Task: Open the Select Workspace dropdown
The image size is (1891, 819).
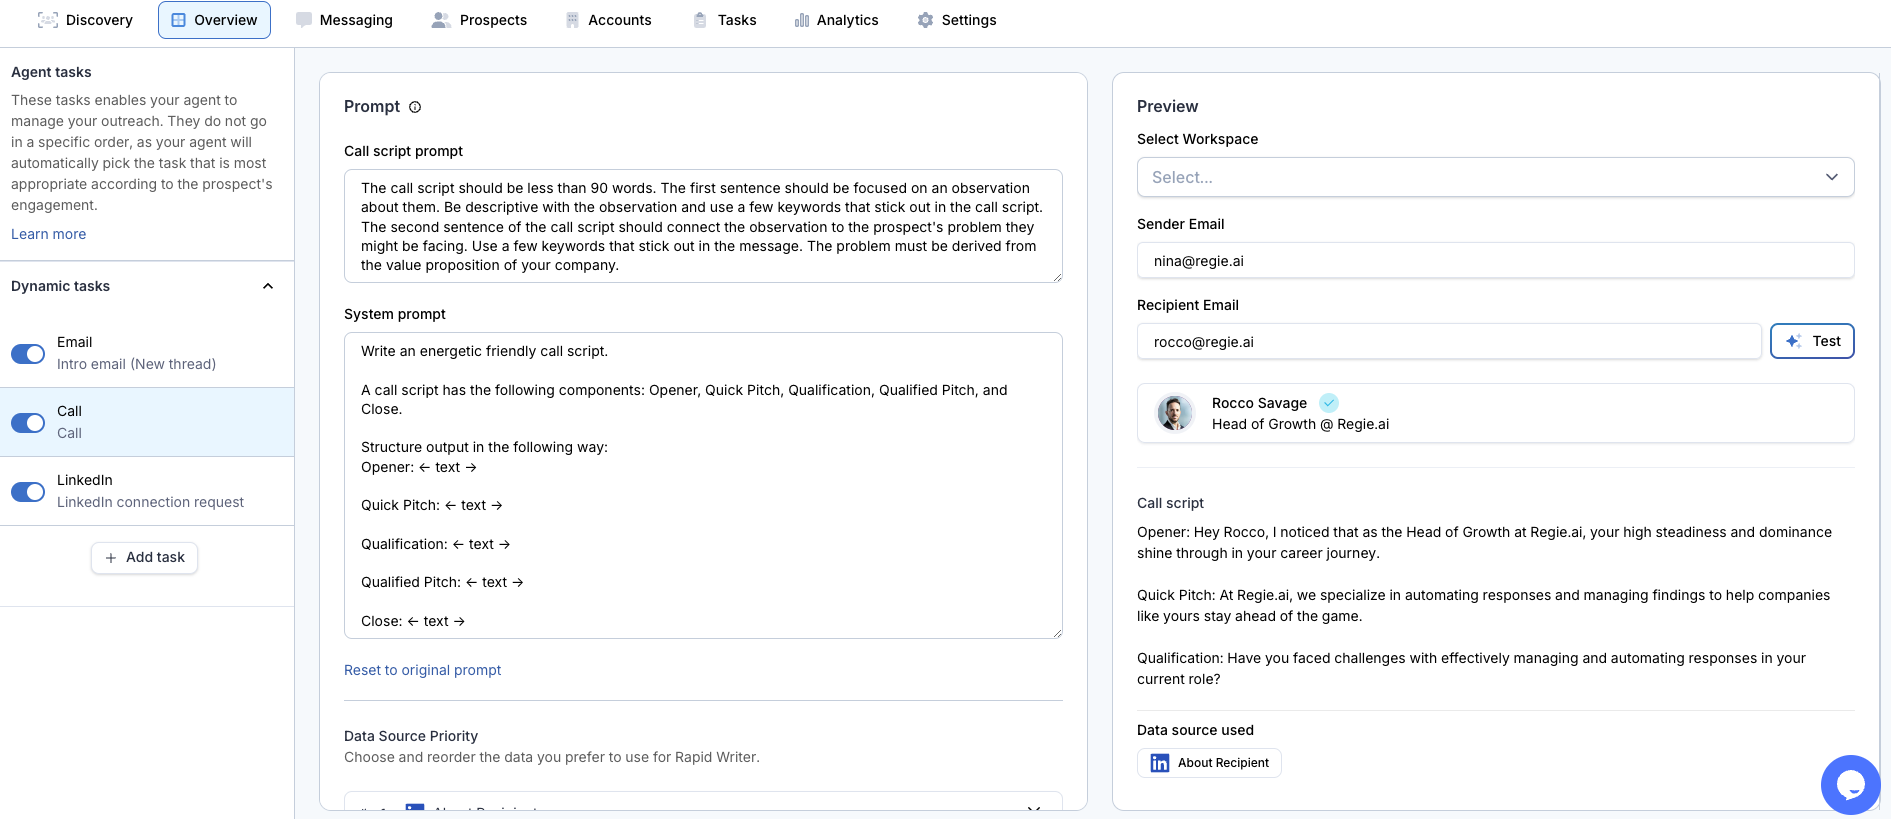Action: point(1495,177)
